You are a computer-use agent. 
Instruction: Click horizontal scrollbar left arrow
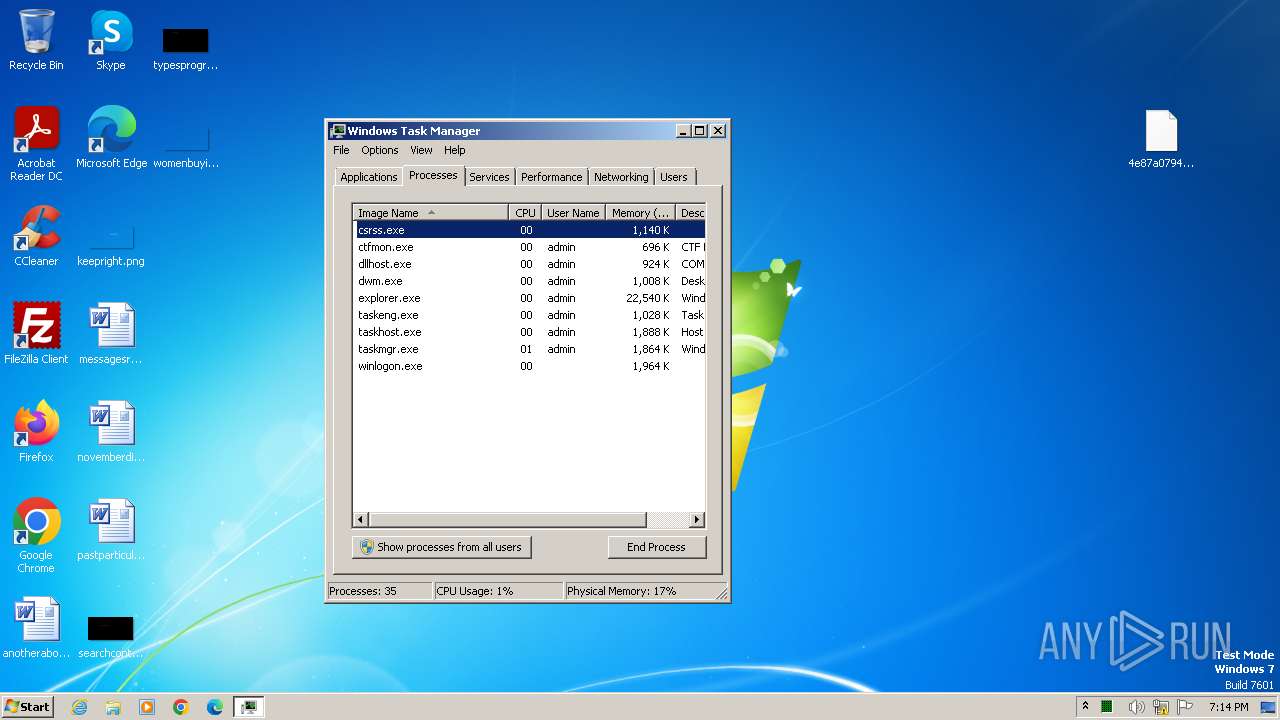(x=361, y=520)
